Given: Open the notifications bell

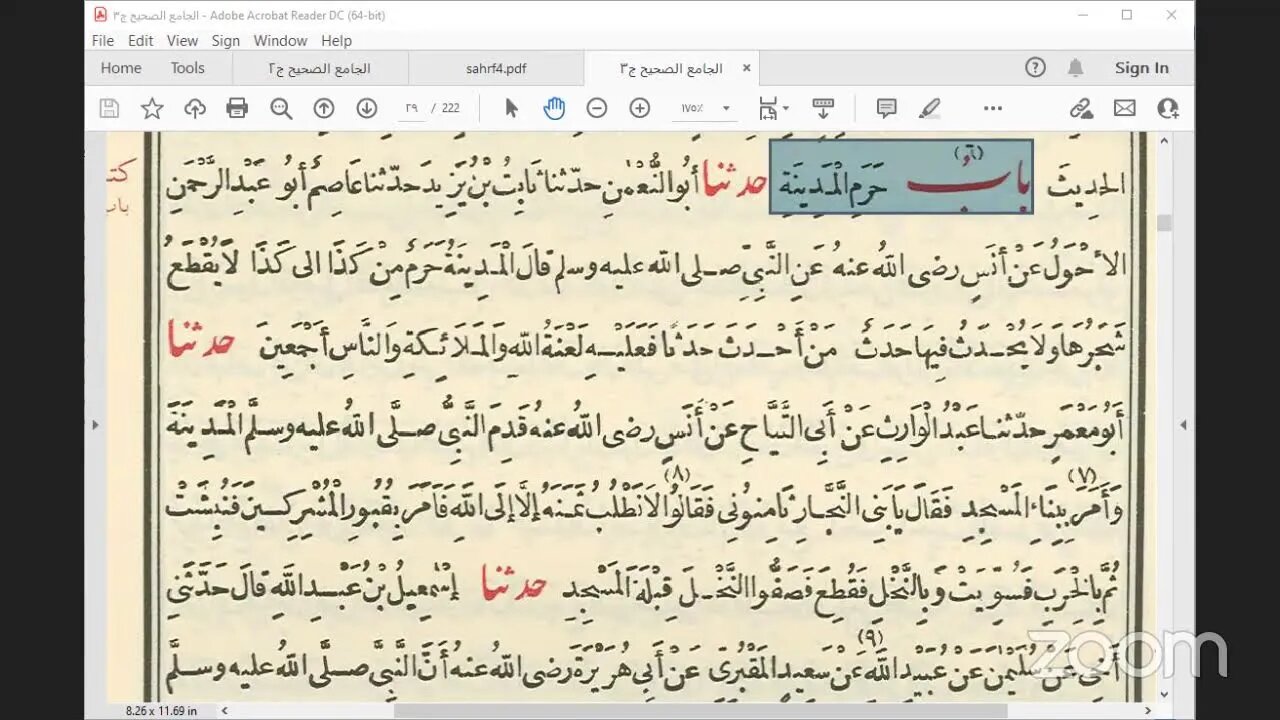Looking at the screenshot, I should click(x=1076, y=68).
